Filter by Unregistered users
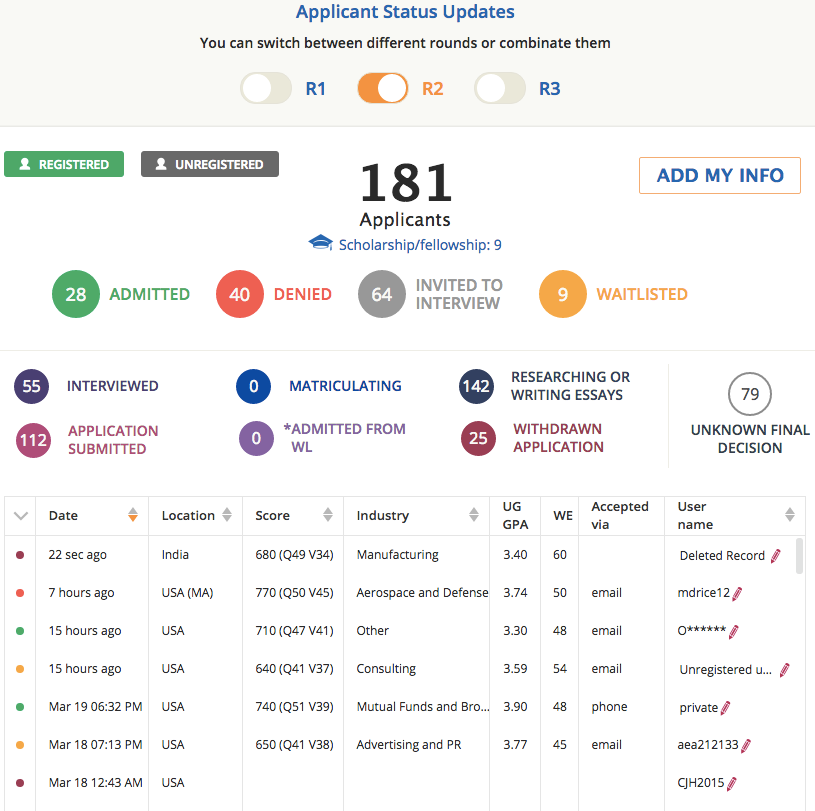This screenshot has width=815, height=811. point(210,164)
